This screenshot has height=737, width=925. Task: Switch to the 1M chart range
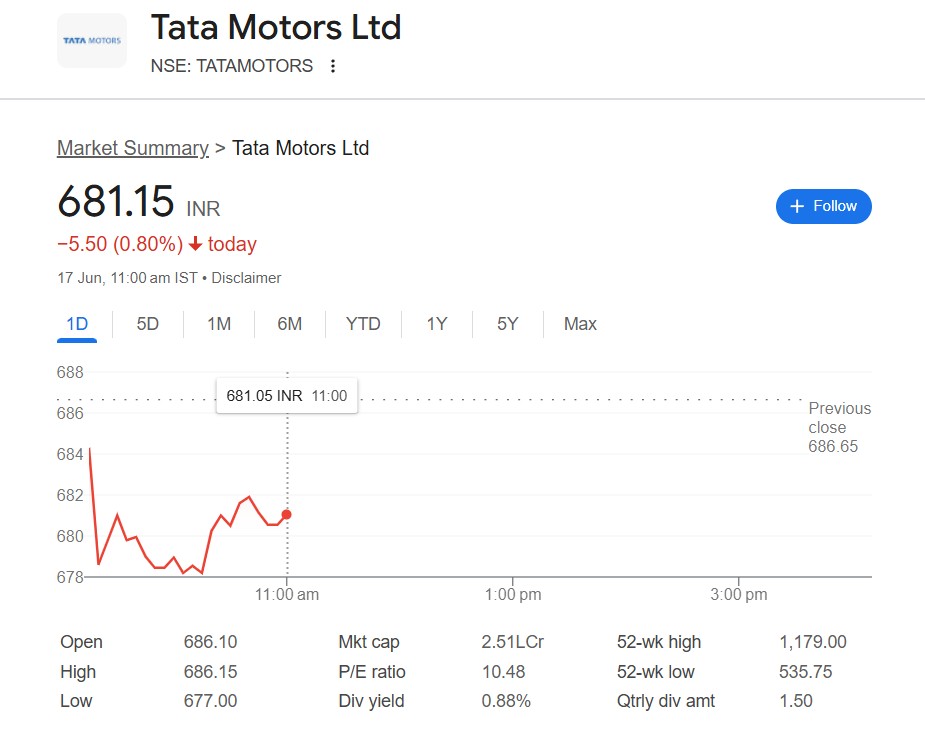click(219, 324)
